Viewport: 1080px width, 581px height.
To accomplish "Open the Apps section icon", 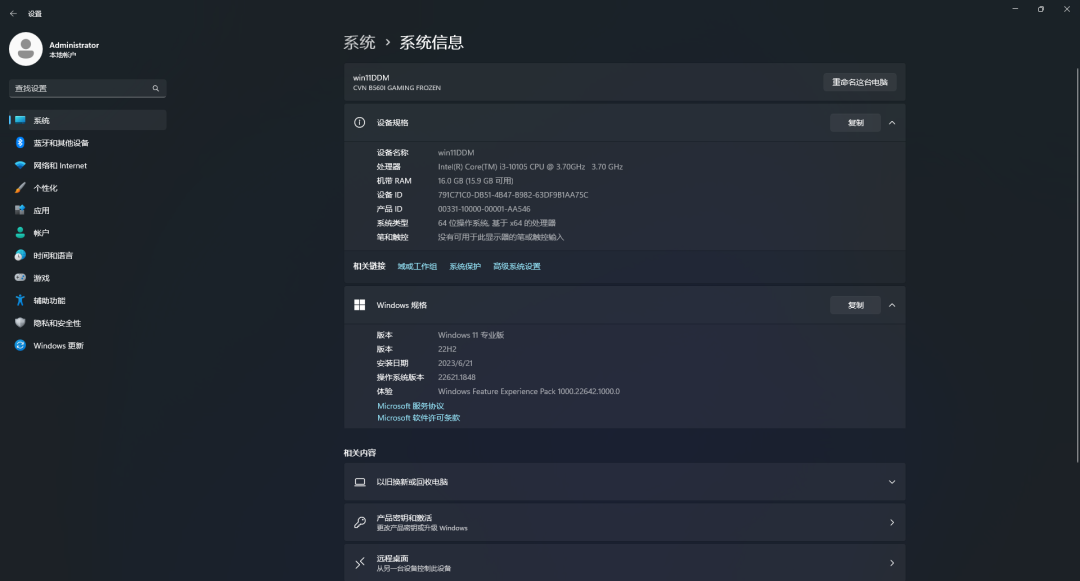I will pos(20,210).
